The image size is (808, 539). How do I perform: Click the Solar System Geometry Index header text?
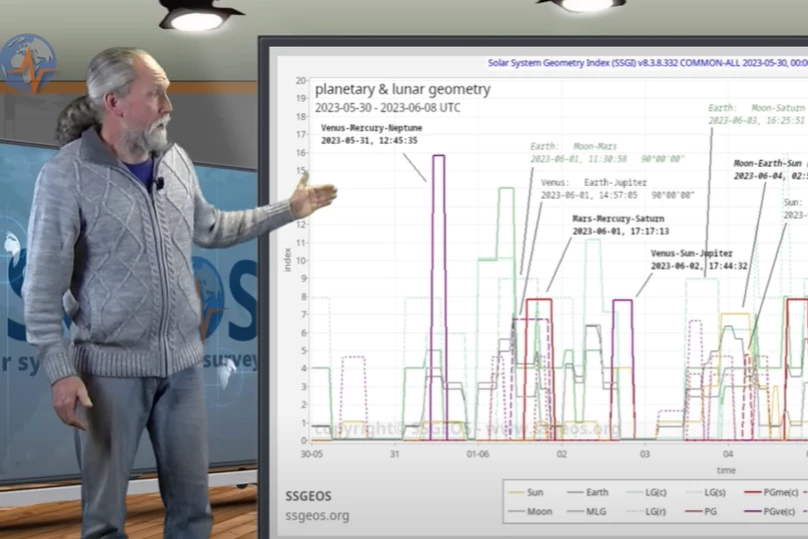coord(640,61)
